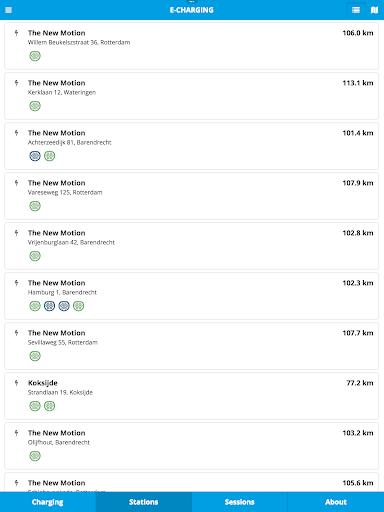Select the Sevillaweg 55 station entry
Screen dimensions: 384x512
click(x=191, y=346)
